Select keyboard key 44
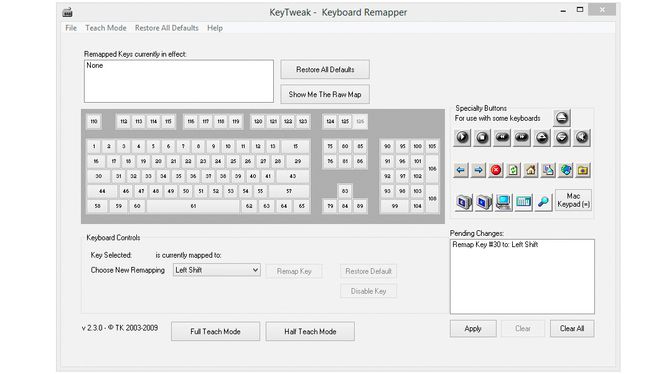The image size is (664, 374). coord(102,191)
